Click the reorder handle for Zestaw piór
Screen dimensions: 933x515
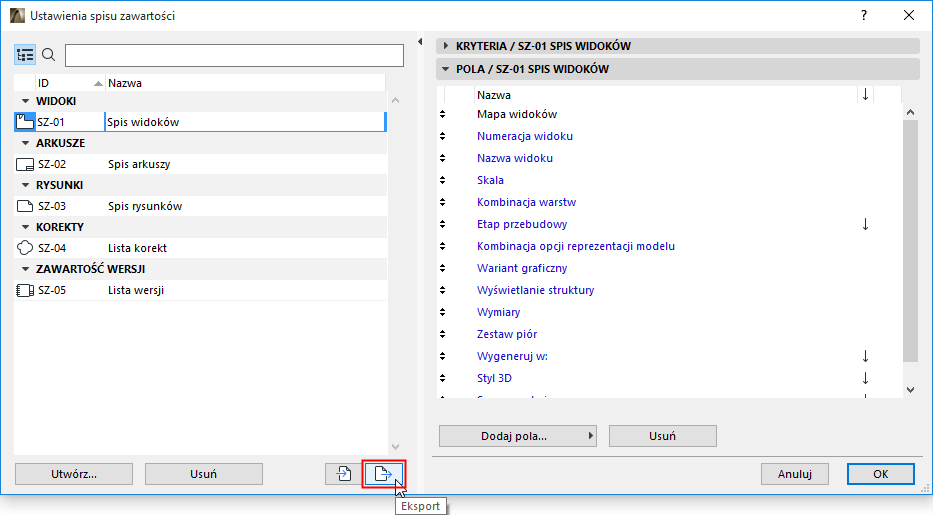coord(442,334)
